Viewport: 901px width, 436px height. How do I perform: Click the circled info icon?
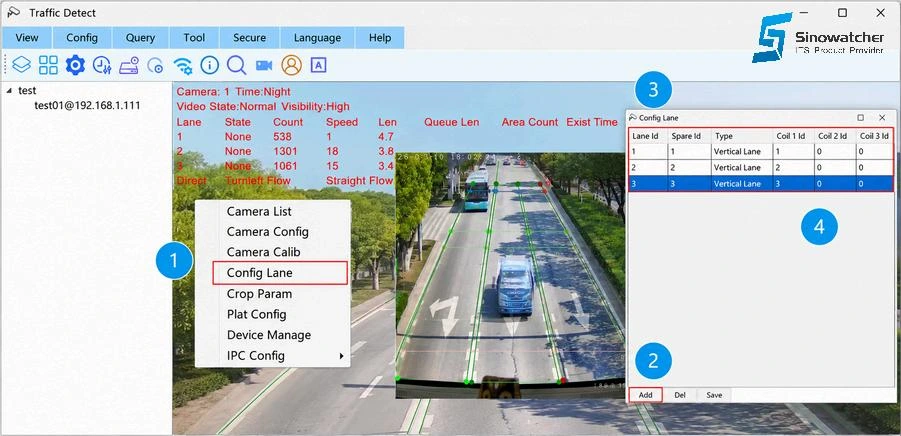[210, 65]
